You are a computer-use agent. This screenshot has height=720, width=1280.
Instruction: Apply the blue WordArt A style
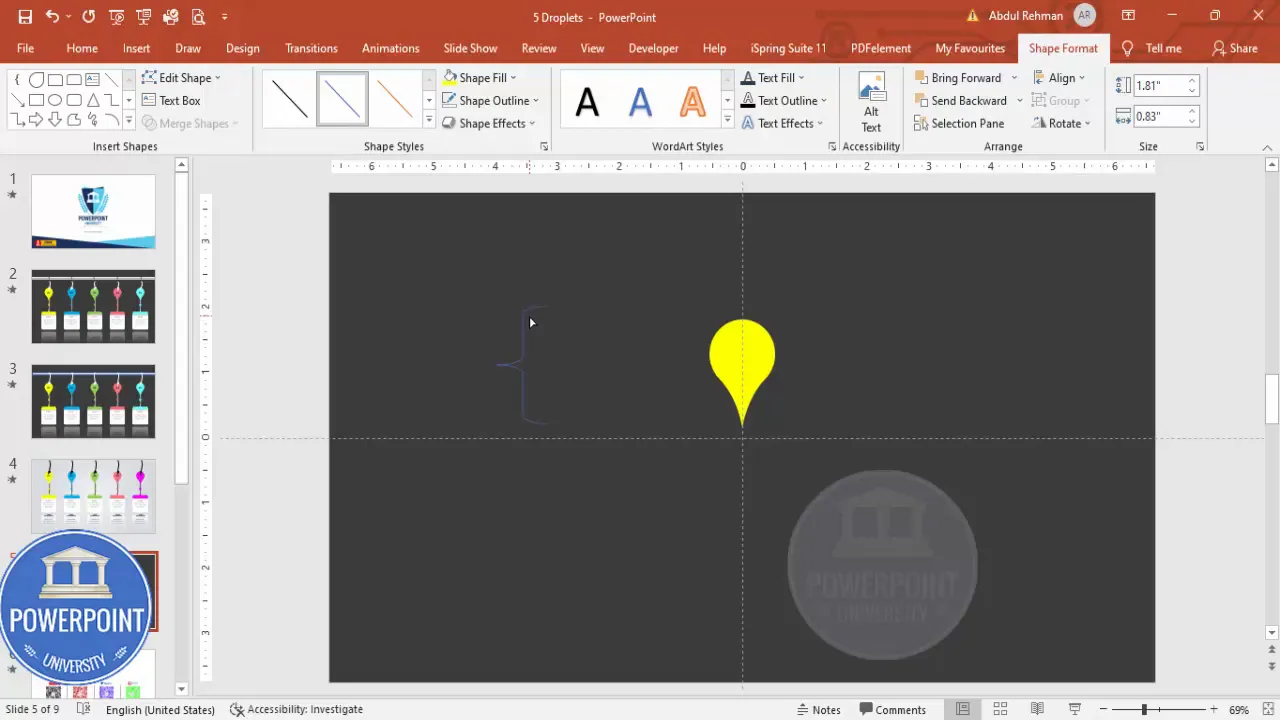click(x=640, y=101)
